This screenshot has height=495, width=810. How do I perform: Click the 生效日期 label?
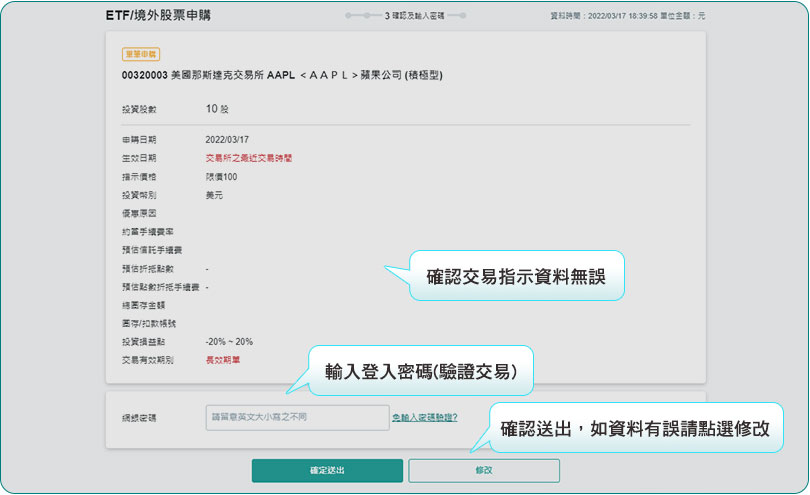click(x=139, y=158)
